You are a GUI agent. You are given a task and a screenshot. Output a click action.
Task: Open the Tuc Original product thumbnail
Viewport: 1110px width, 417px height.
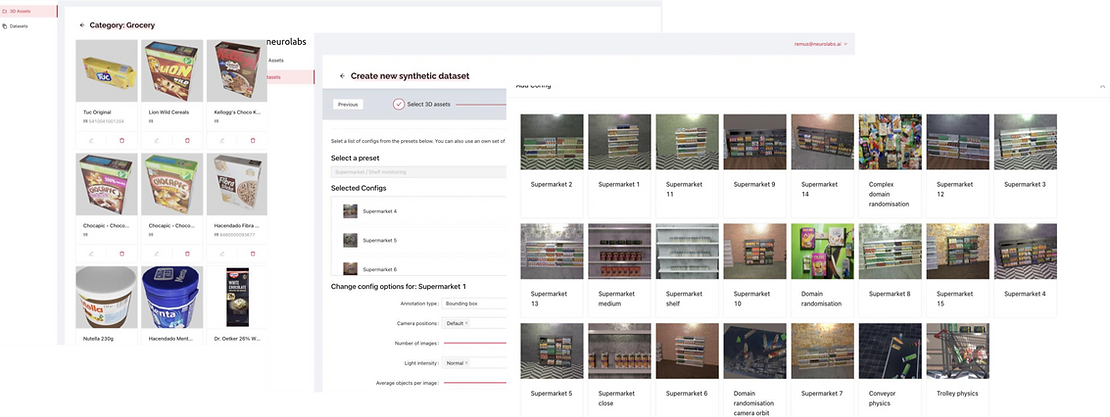106,70
